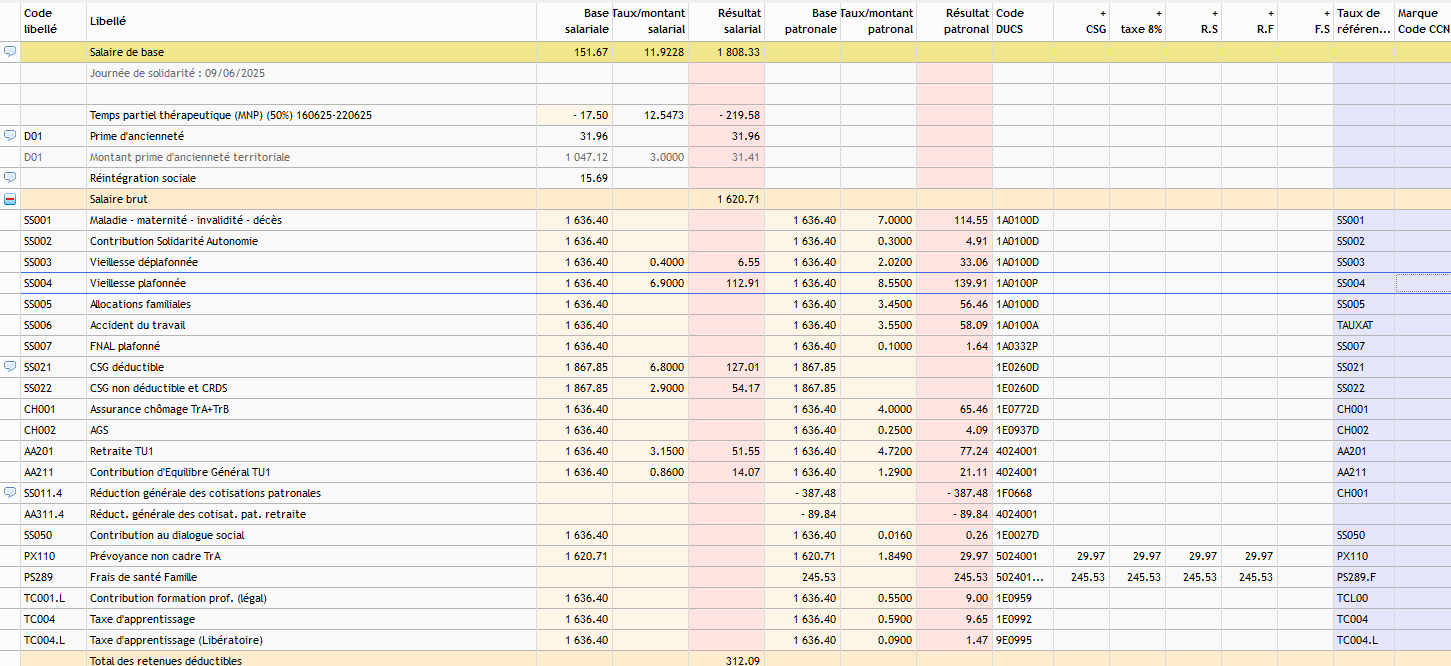Select the Code libellé column header

point(53,21)
